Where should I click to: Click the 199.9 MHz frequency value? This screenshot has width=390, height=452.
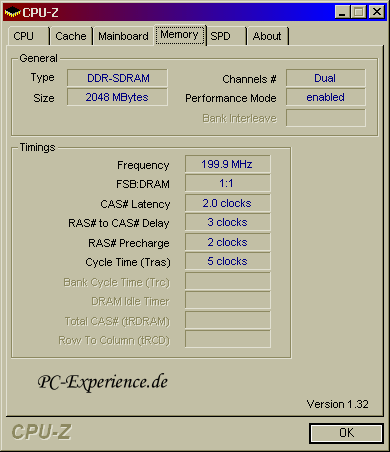point(228,164)
